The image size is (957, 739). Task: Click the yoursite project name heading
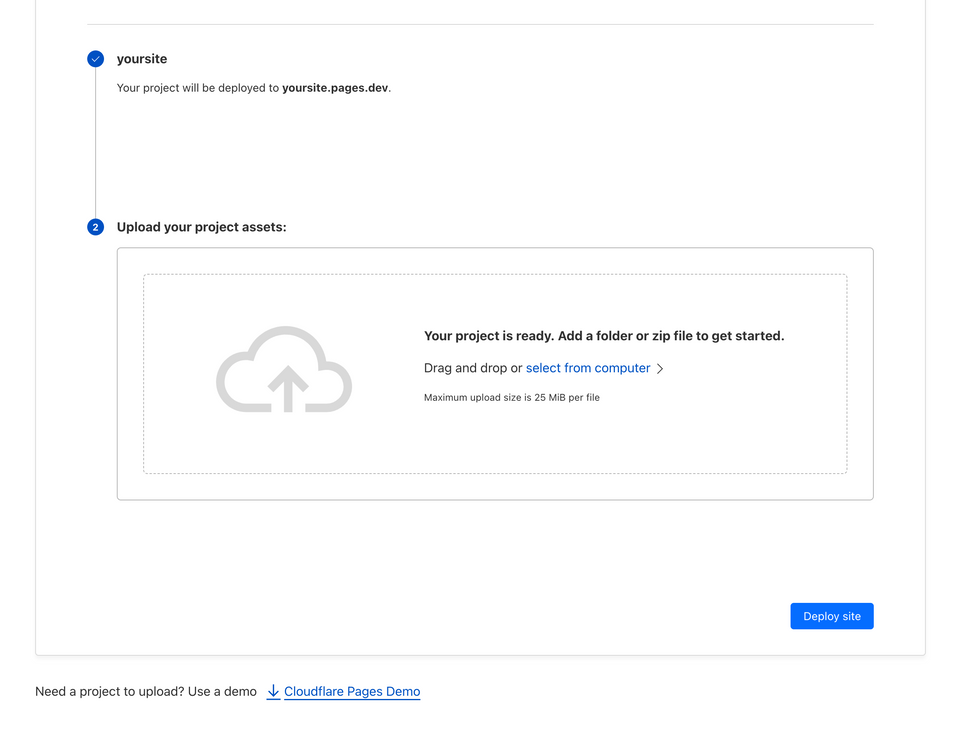tap(142, 59)
